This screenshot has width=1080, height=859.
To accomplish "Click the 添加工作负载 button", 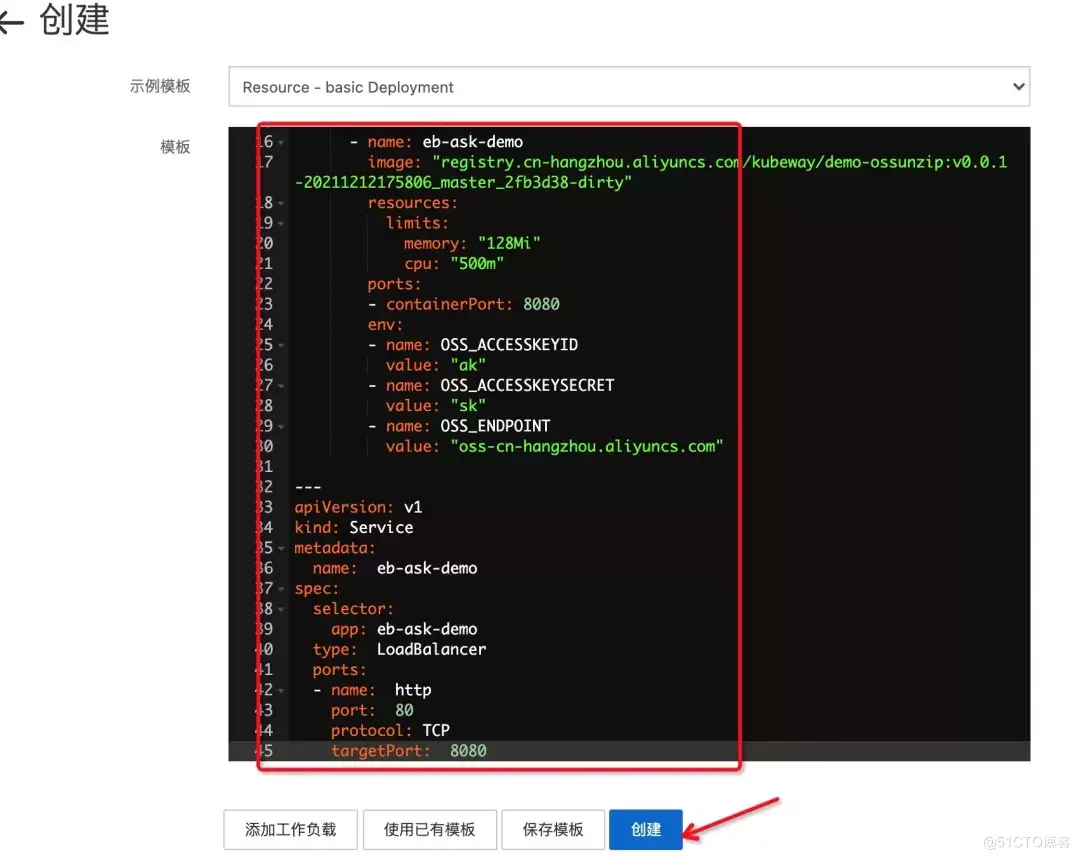I will click(290, 829).
